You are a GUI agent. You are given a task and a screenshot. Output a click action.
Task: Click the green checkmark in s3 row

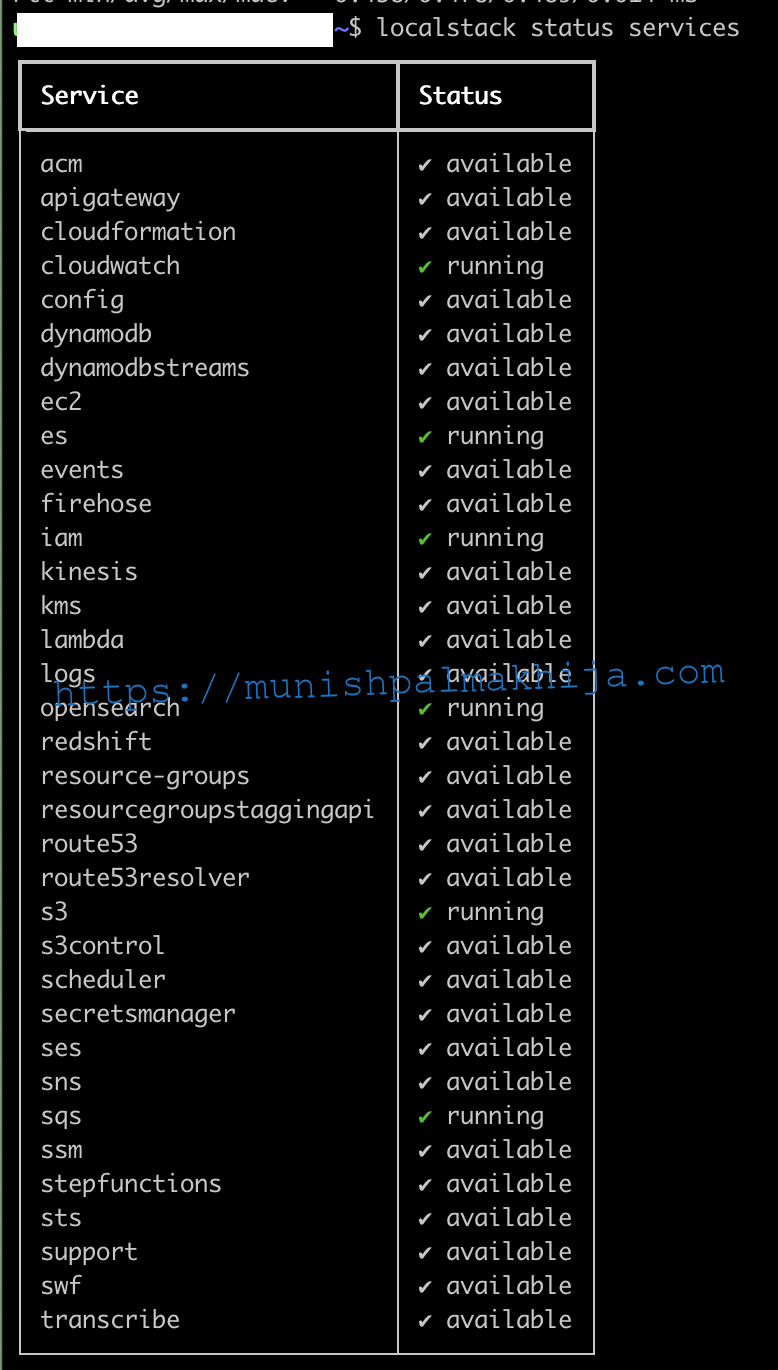click(x=425, y=912)
